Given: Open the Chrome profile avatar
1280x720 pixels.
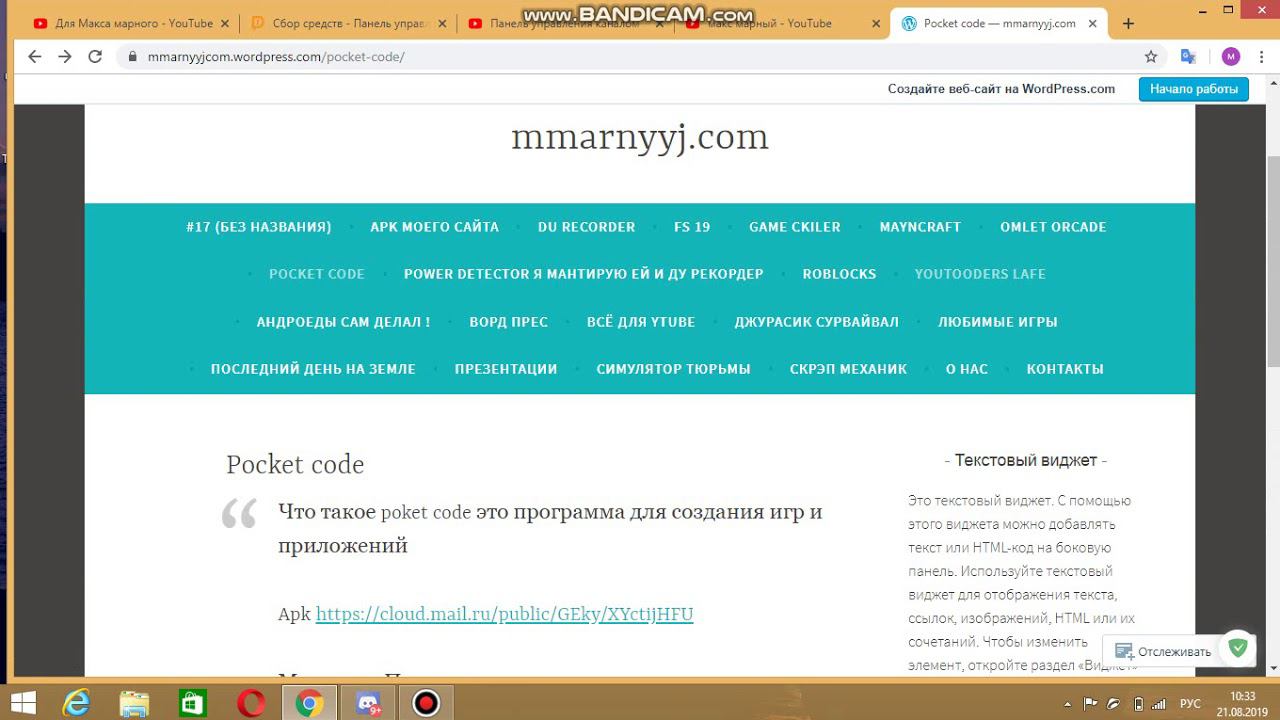Looking at the screenshot, I should coord(1230,57).
